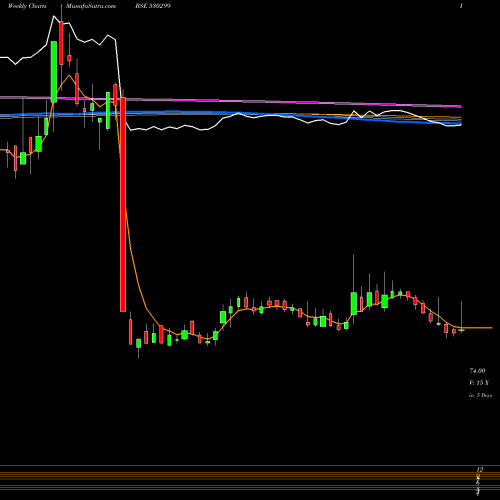Click the 'in 5 Days' label
Image resolution: width=500 pixels, height=500 pixels.
coord(480,395)
